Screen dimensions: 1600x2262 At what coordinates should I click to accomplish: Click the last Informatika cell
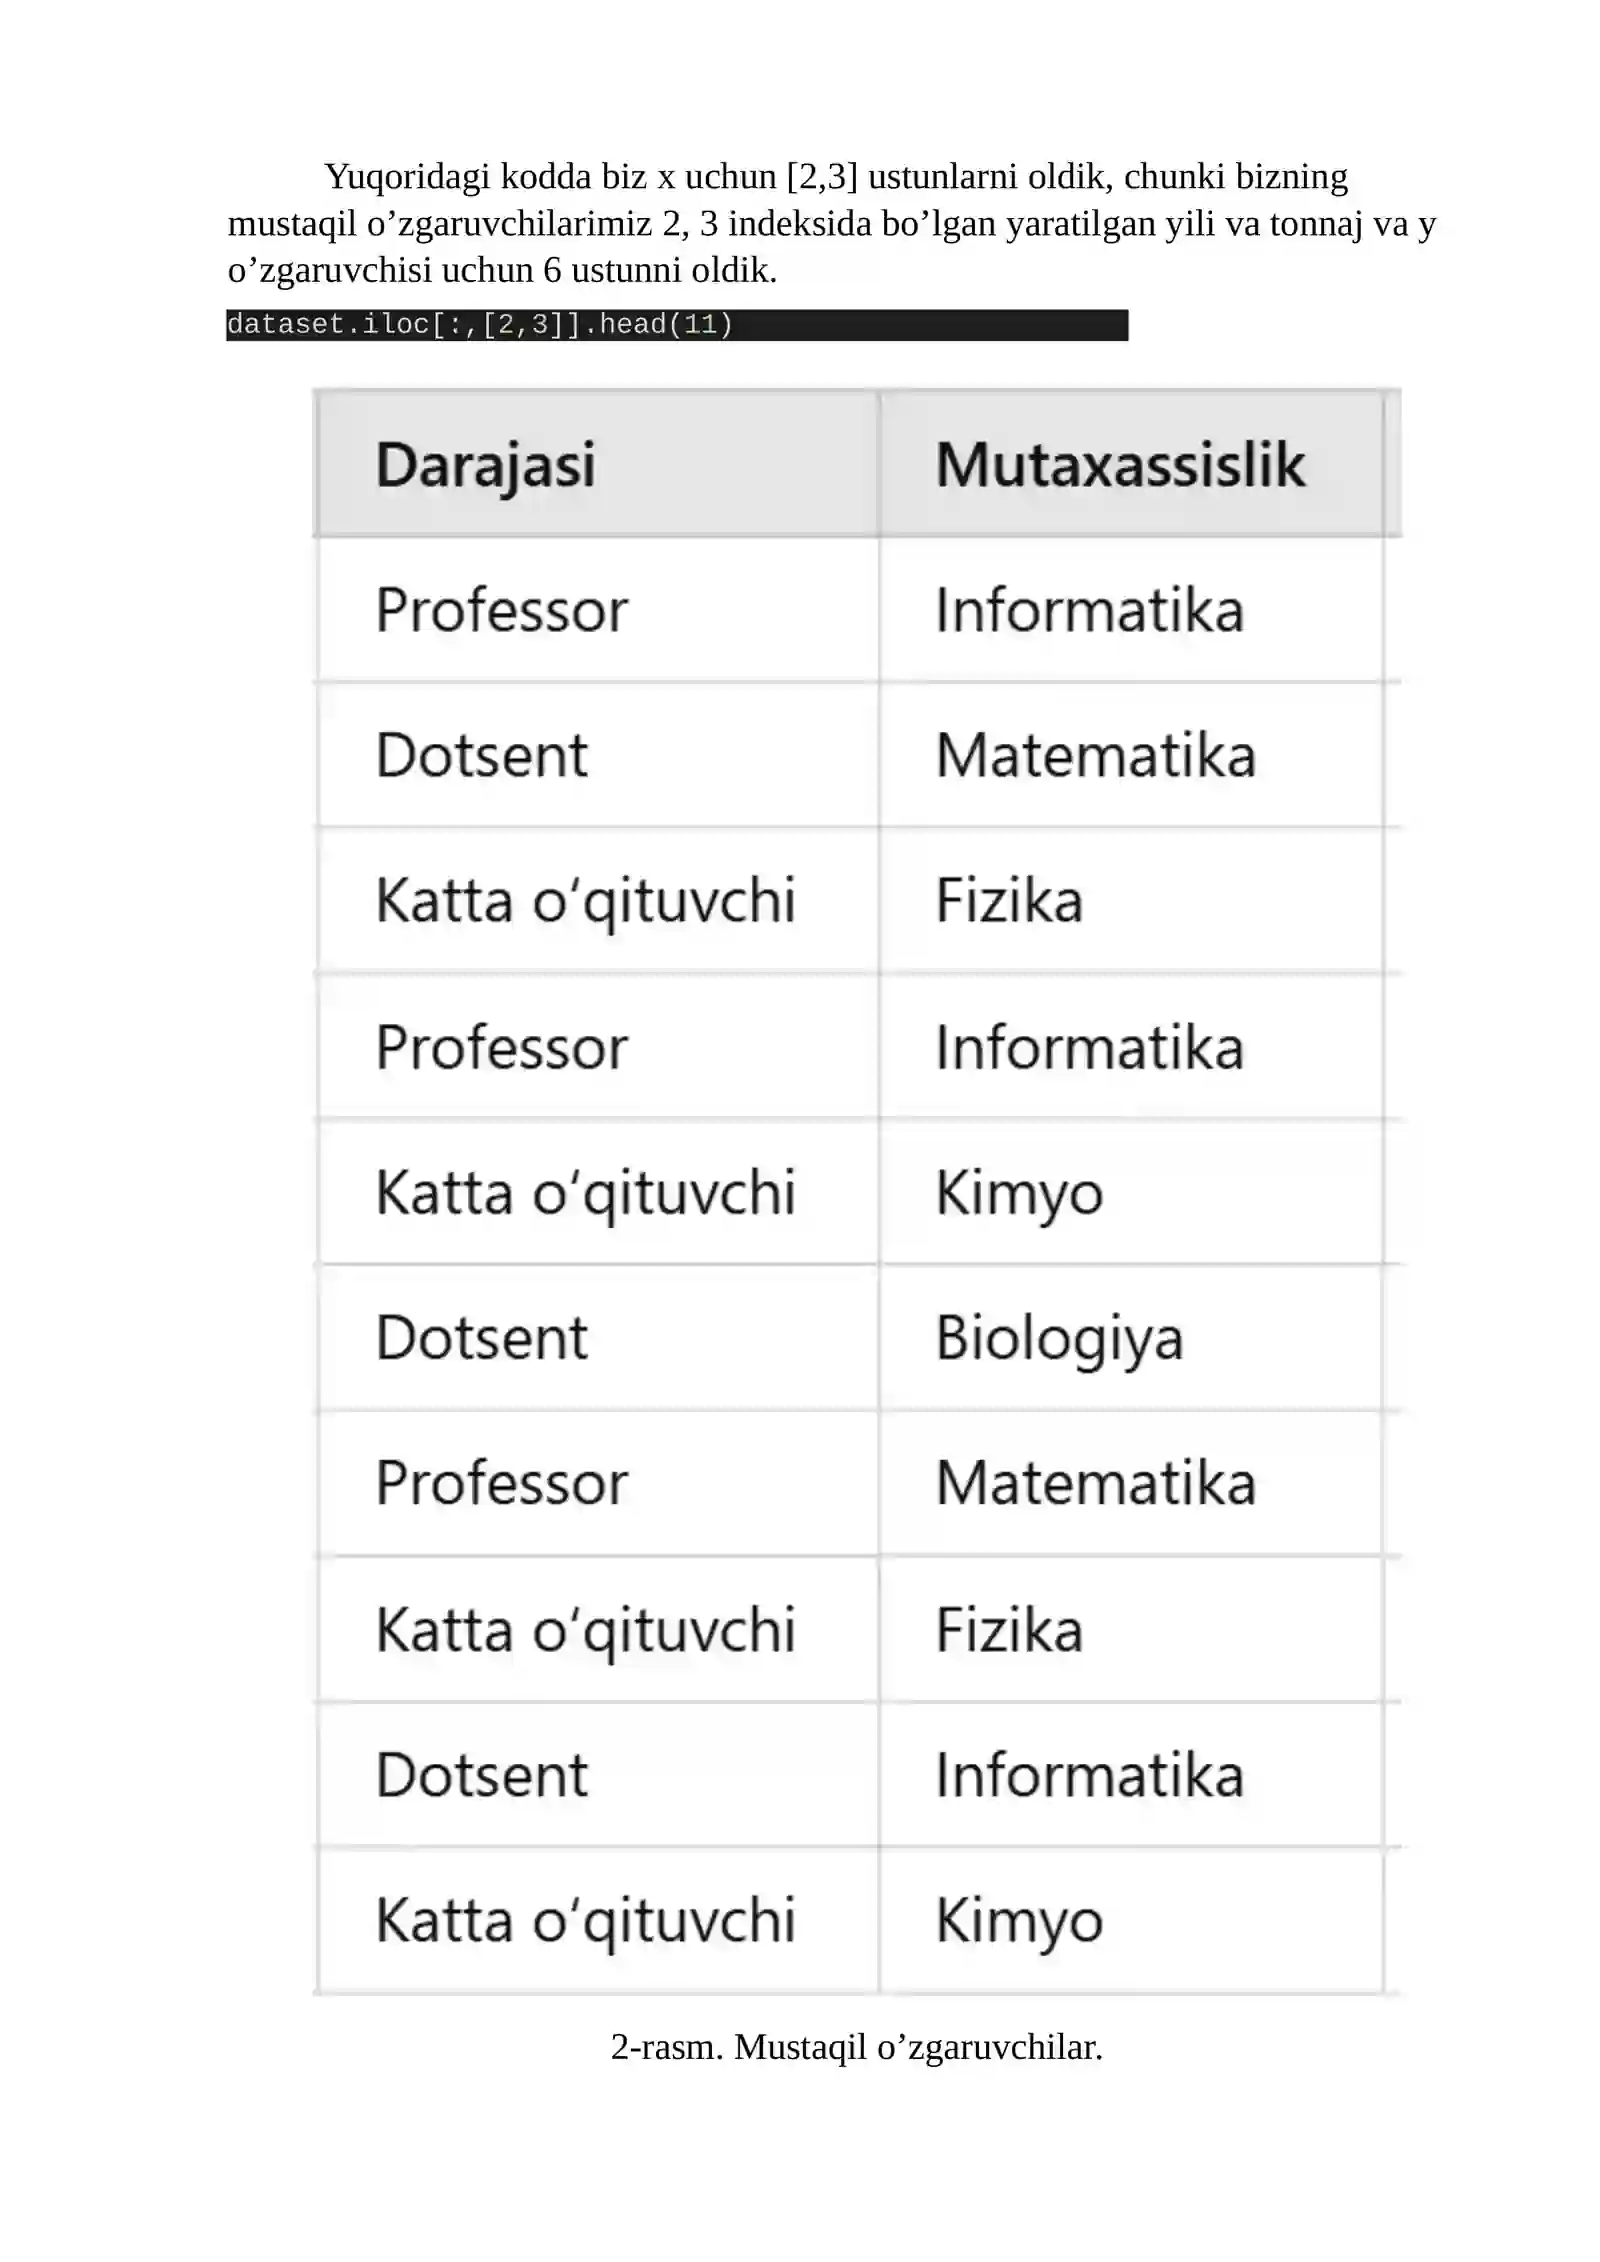click(x=1131, y=1775)
